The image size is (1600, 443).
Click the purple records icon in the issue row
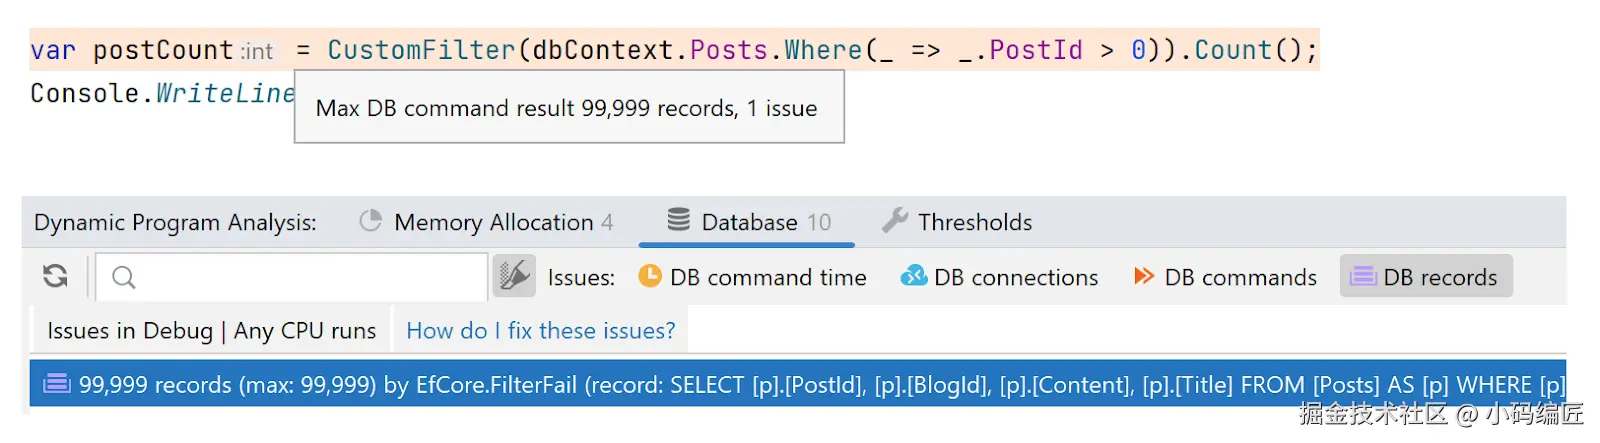point(57,384)
